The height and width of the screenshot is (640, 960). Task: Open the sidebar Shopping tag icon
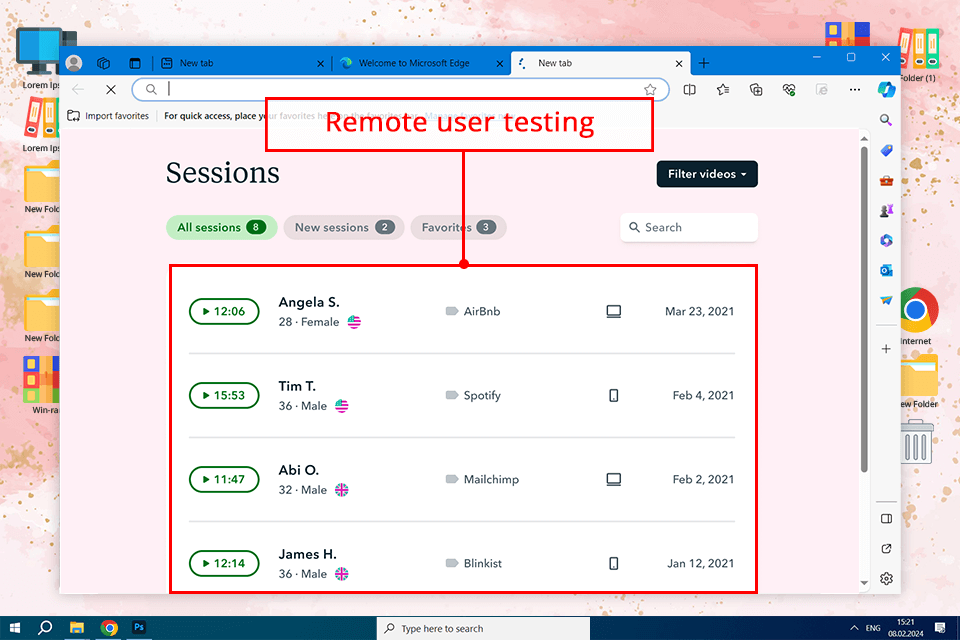point(887,151)
